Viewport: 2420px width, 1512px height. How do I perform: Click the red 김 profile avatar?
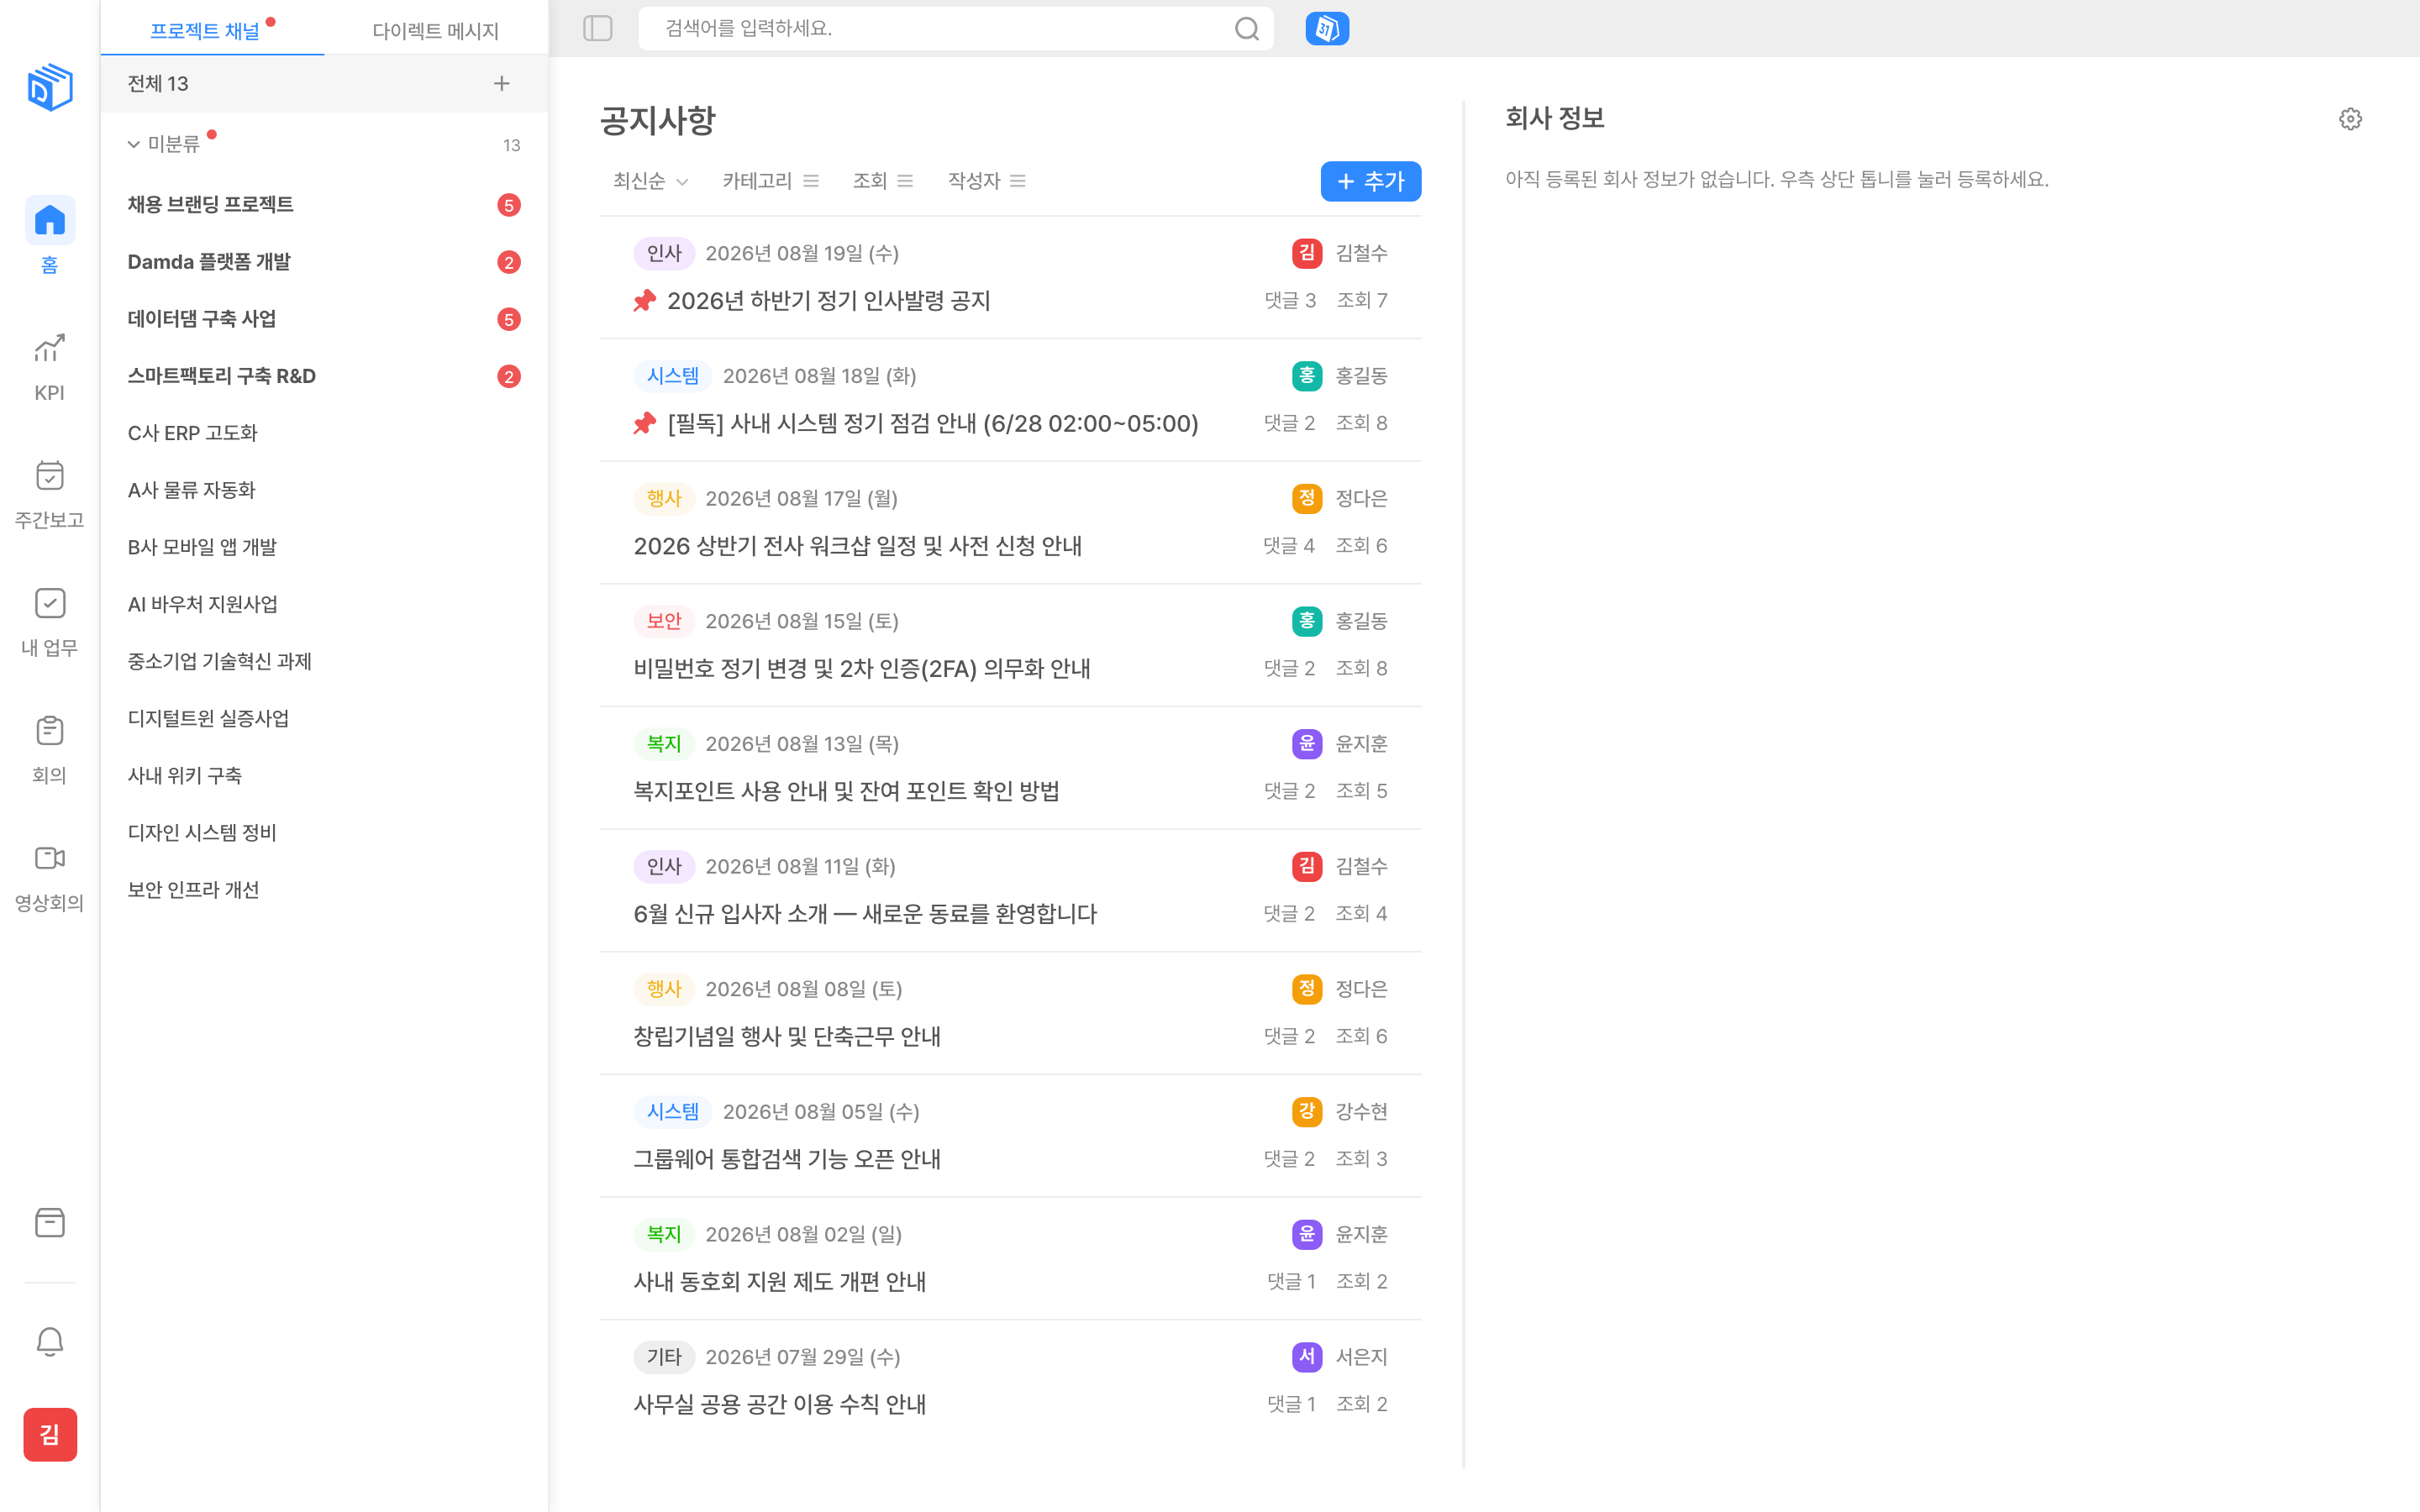point(50,1434)
